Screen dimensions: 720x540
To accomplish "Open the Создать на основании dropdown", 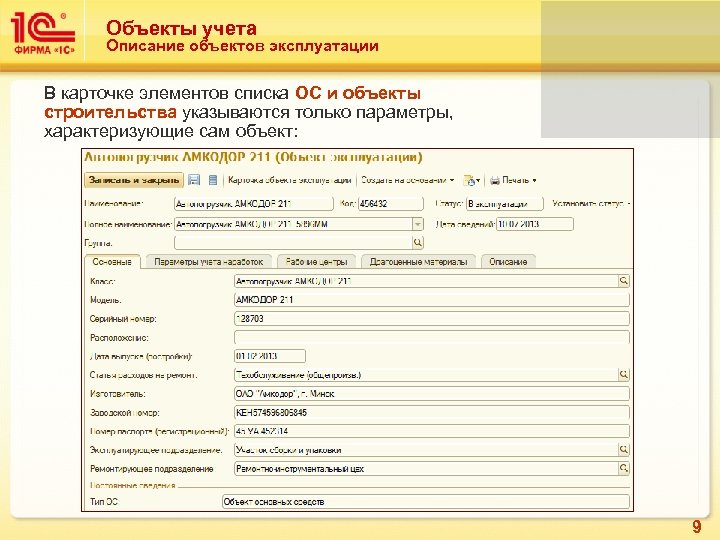I will coord(407,180).
